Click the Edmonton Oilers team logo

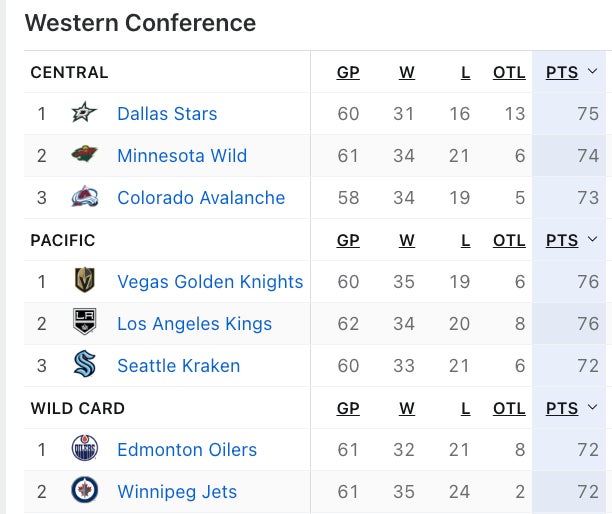[85, 450]
